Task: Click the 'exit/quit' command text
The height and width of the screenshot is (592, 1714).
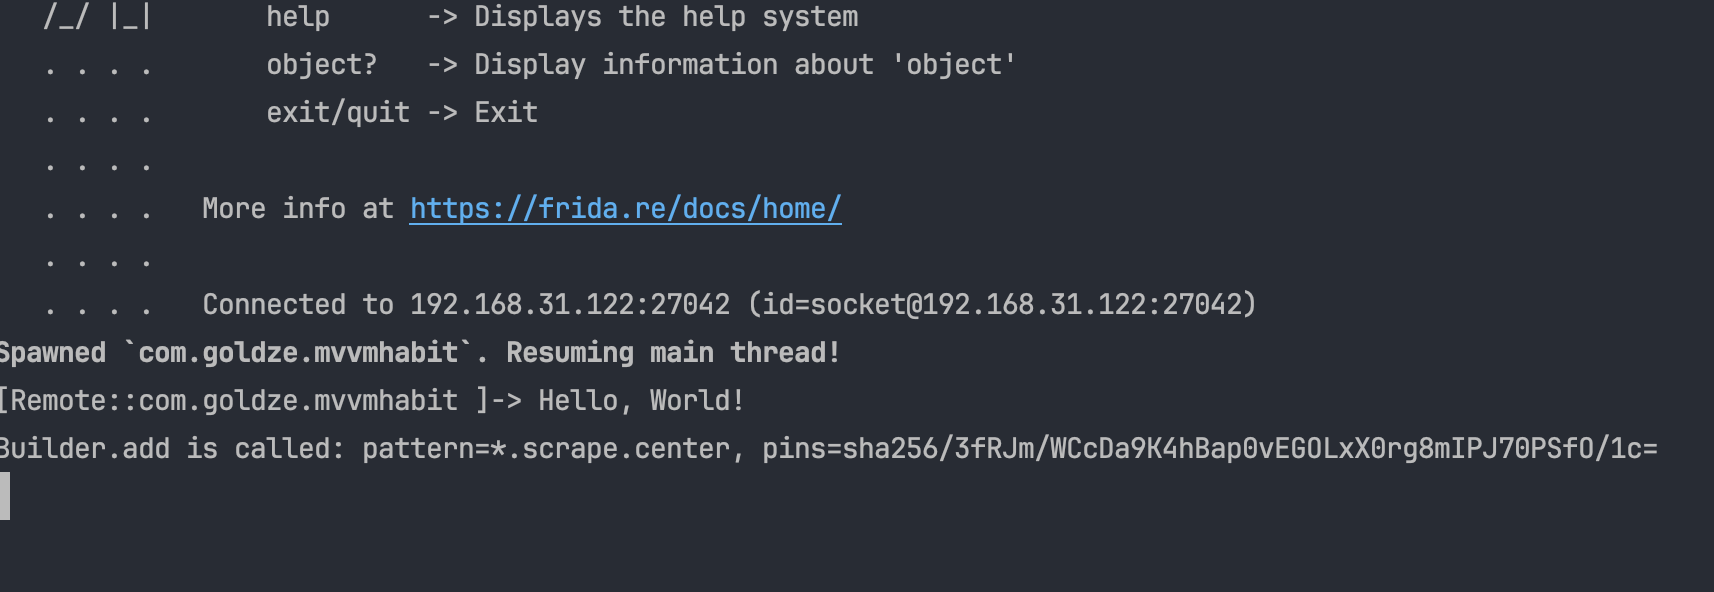Action: (x=337, y=113)
